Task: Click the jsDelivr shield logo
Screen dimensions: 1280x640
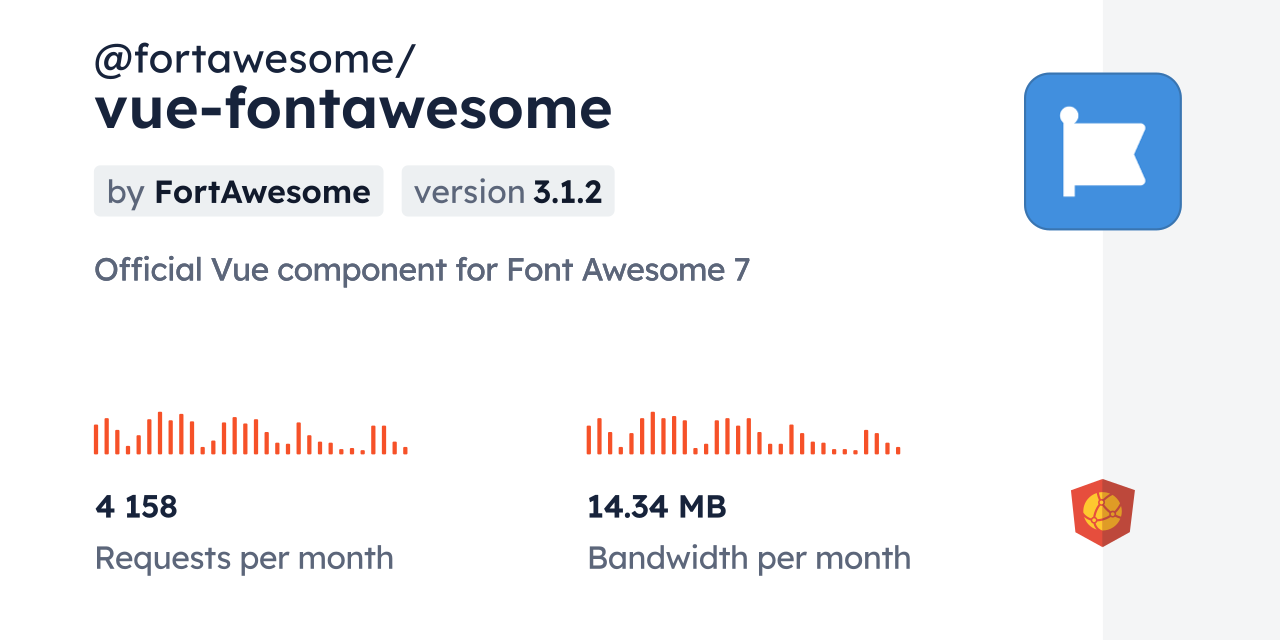Action: pyautogui.click(x=1102, y=513)
